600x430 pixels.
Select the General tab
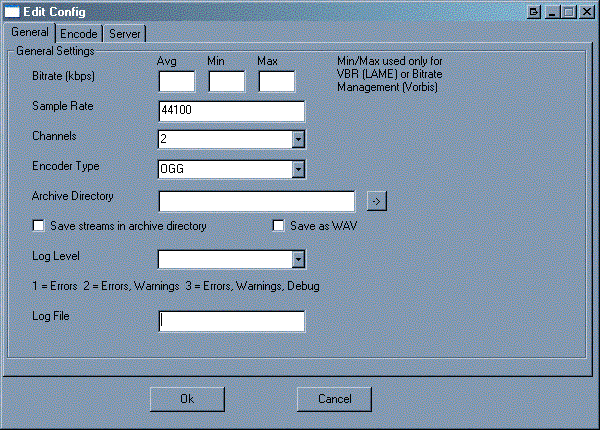30,33
